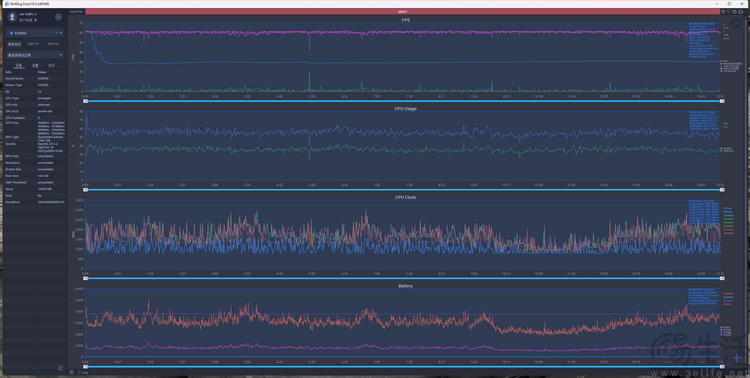The width and height of the screenshot is (750, 378).
Task: Click the CPU Arch value arm64-v8a
Action: pos(45,111)
